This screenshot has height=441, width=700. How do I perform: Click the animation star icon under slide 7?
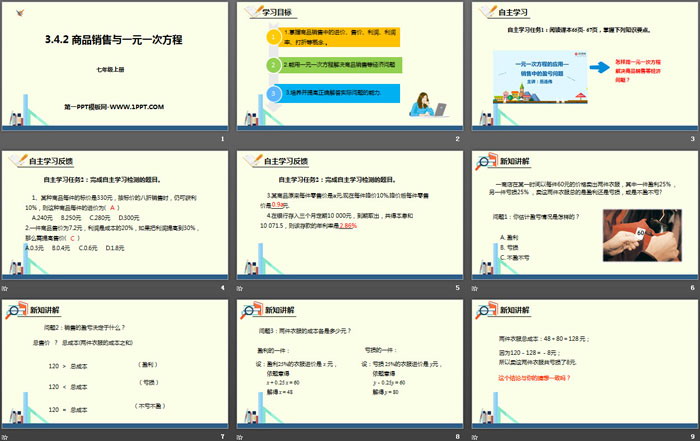pyautogui.click(x=4, y=437)
